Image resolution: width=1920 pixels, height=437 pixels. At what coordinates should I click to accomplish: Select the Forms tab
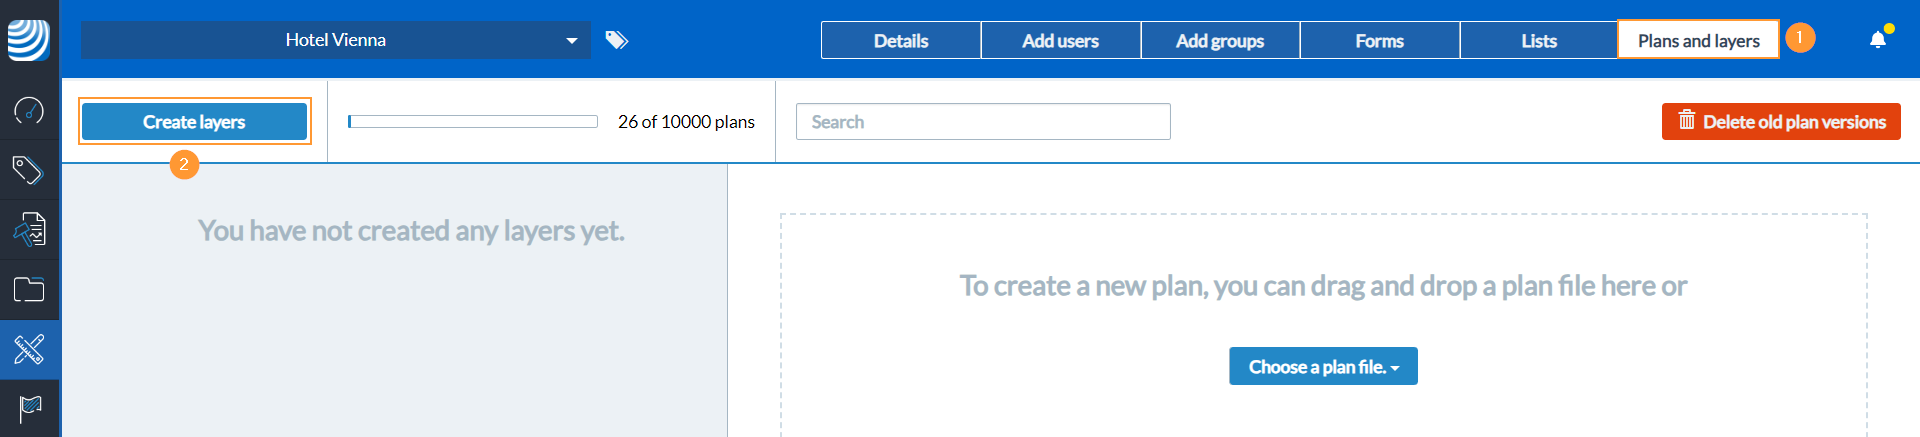coord(1379,41)
